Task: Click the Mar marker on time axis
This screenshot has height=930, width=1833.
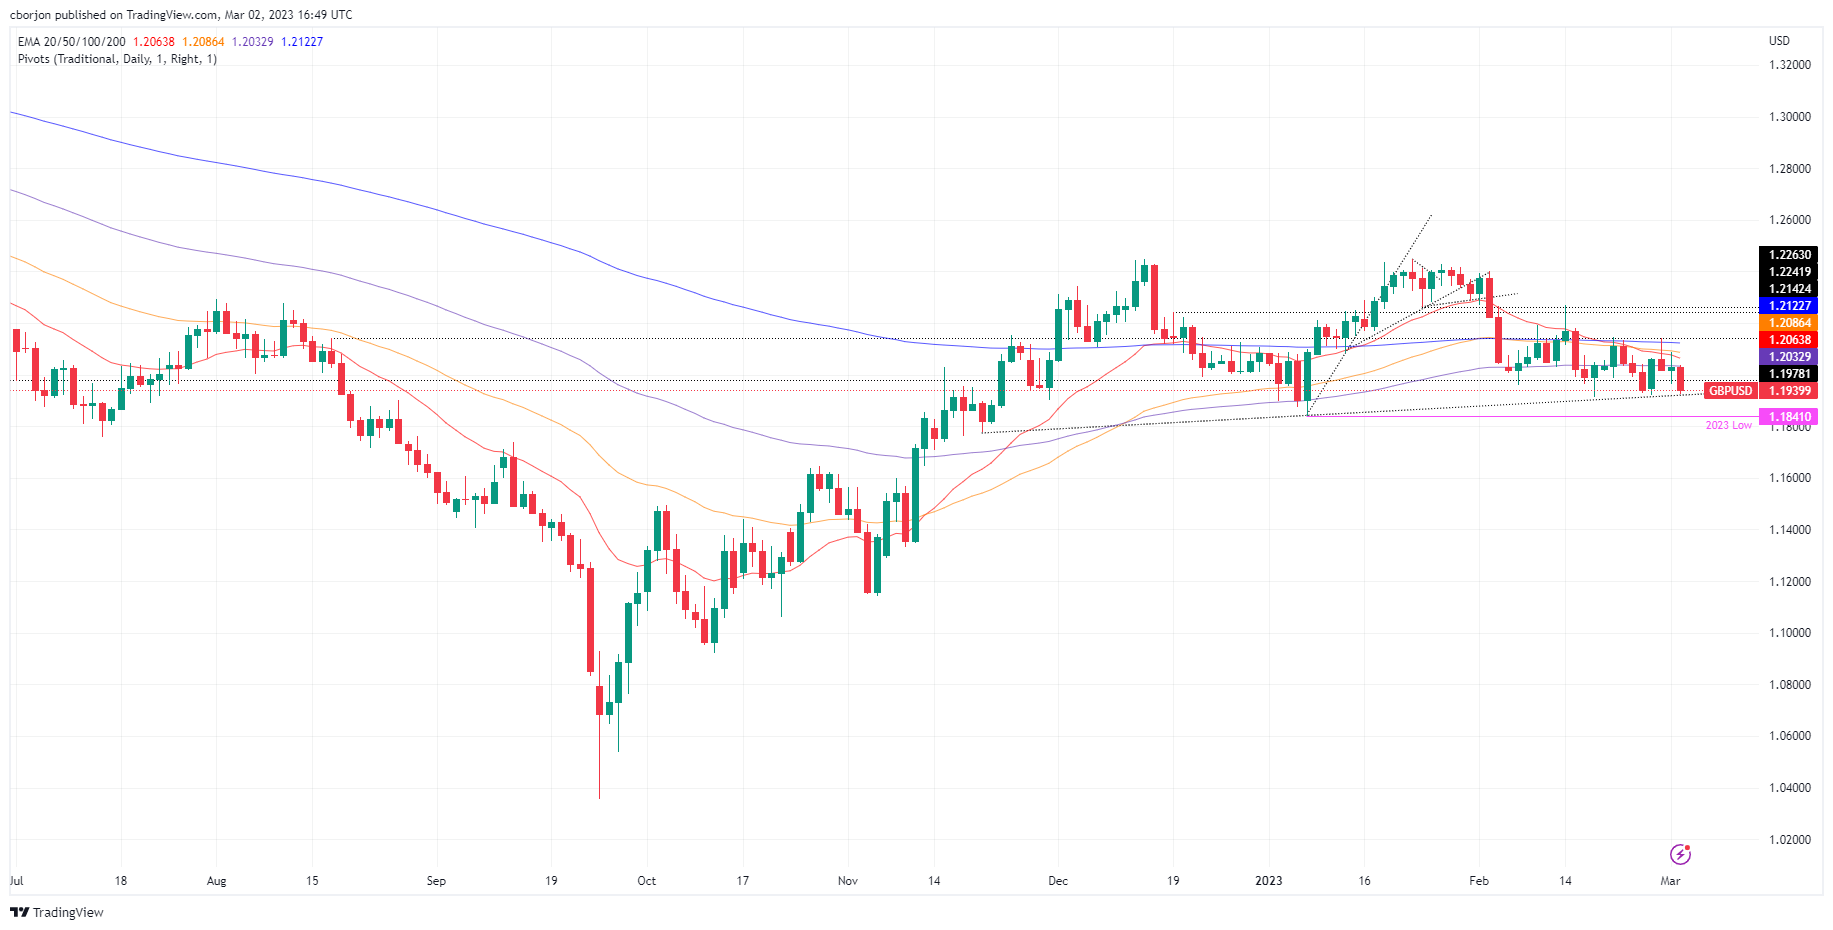Action: pos(1670,881)
